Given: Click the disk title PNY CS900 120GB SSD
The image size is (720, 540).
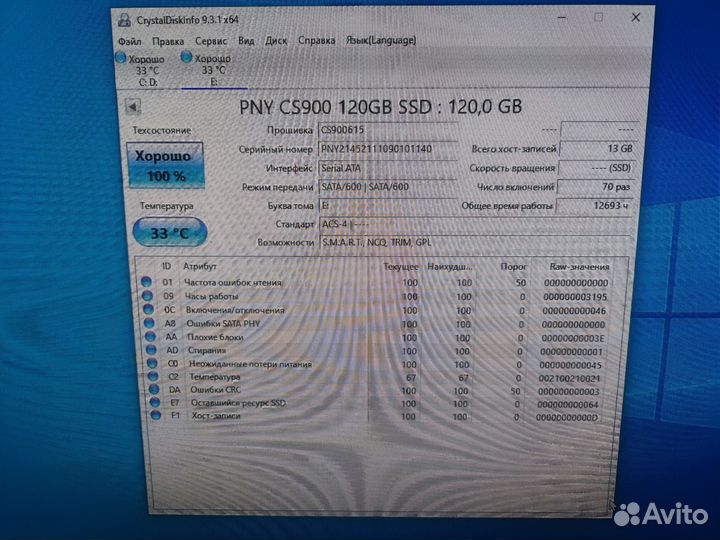Looking at the screenshot, I should coord(335,107).
